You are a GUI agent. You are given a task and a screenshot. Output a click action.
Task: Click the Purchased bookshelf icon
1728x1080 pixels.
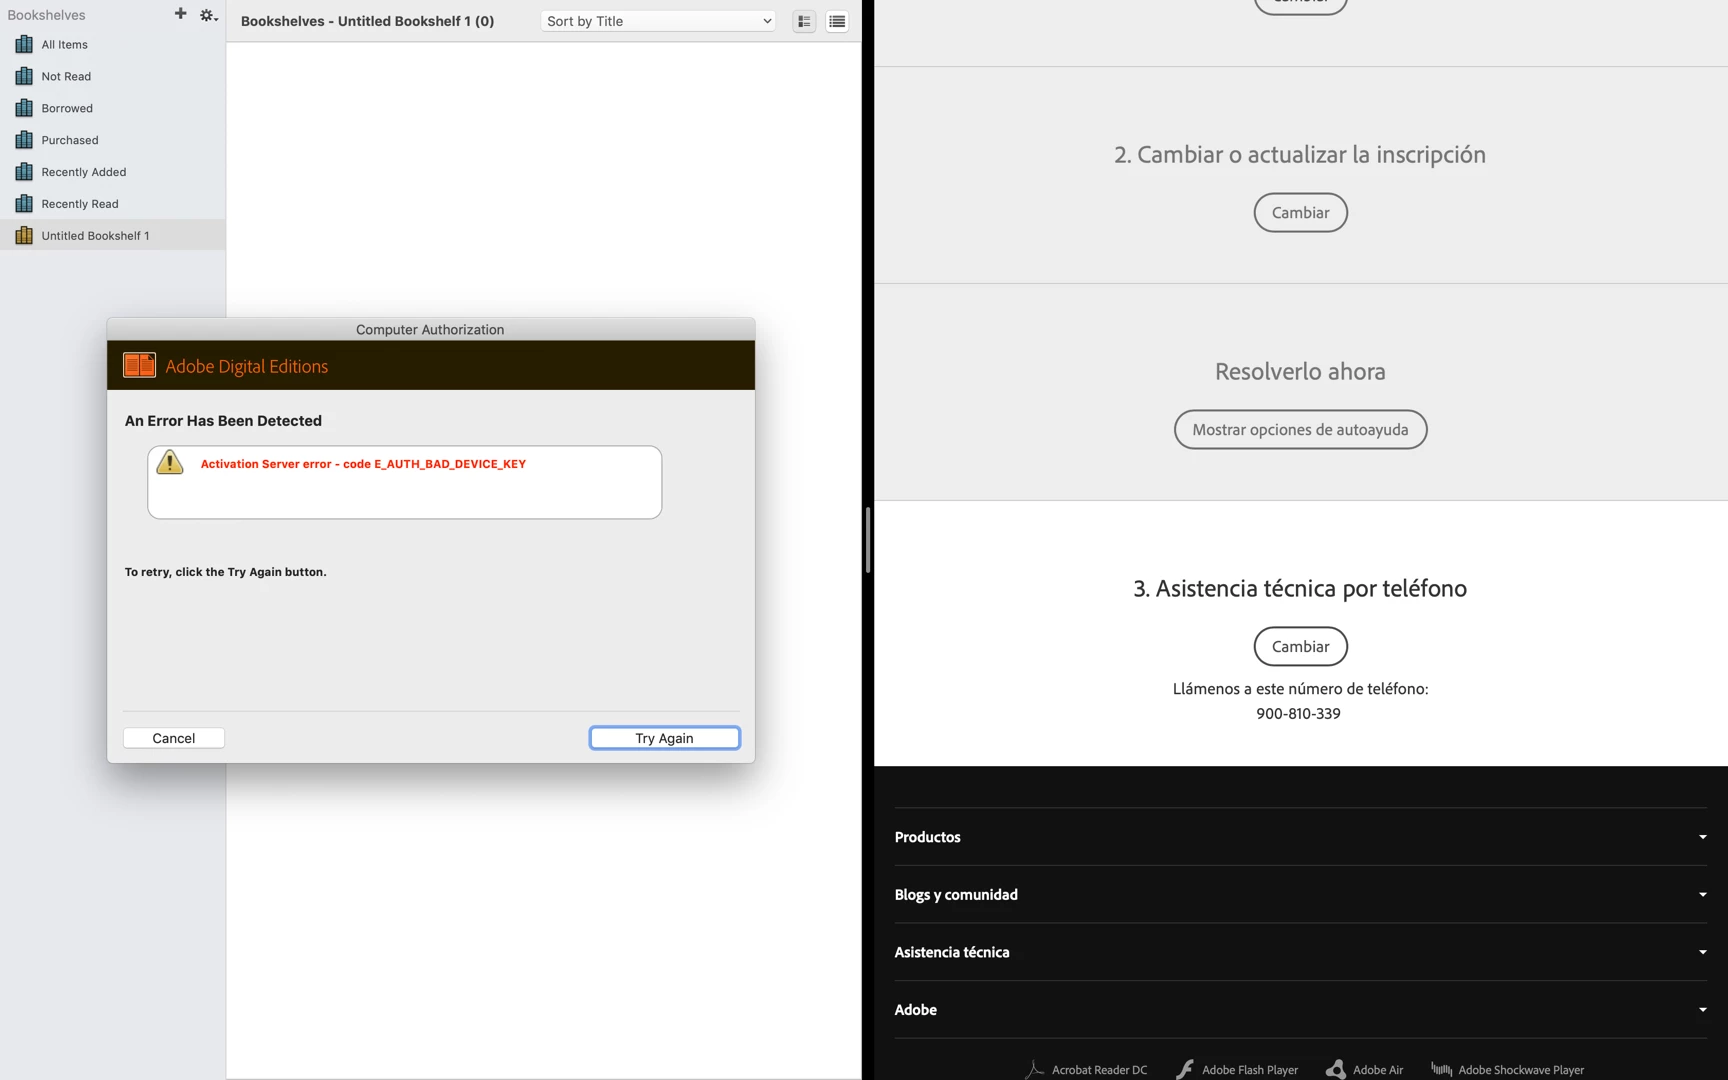24,140
